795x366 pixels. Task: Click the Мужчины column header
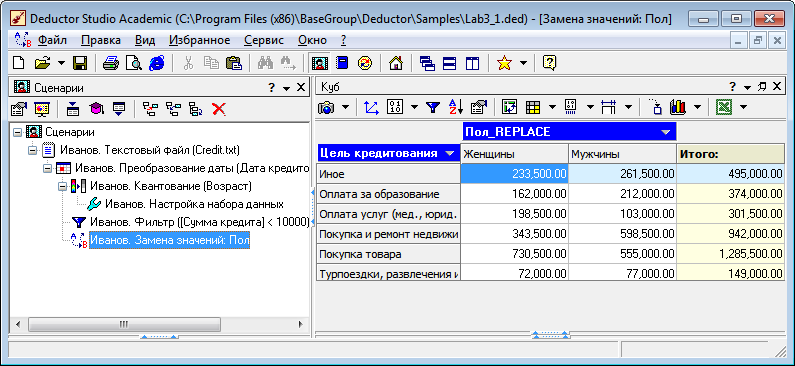point(622,154)
